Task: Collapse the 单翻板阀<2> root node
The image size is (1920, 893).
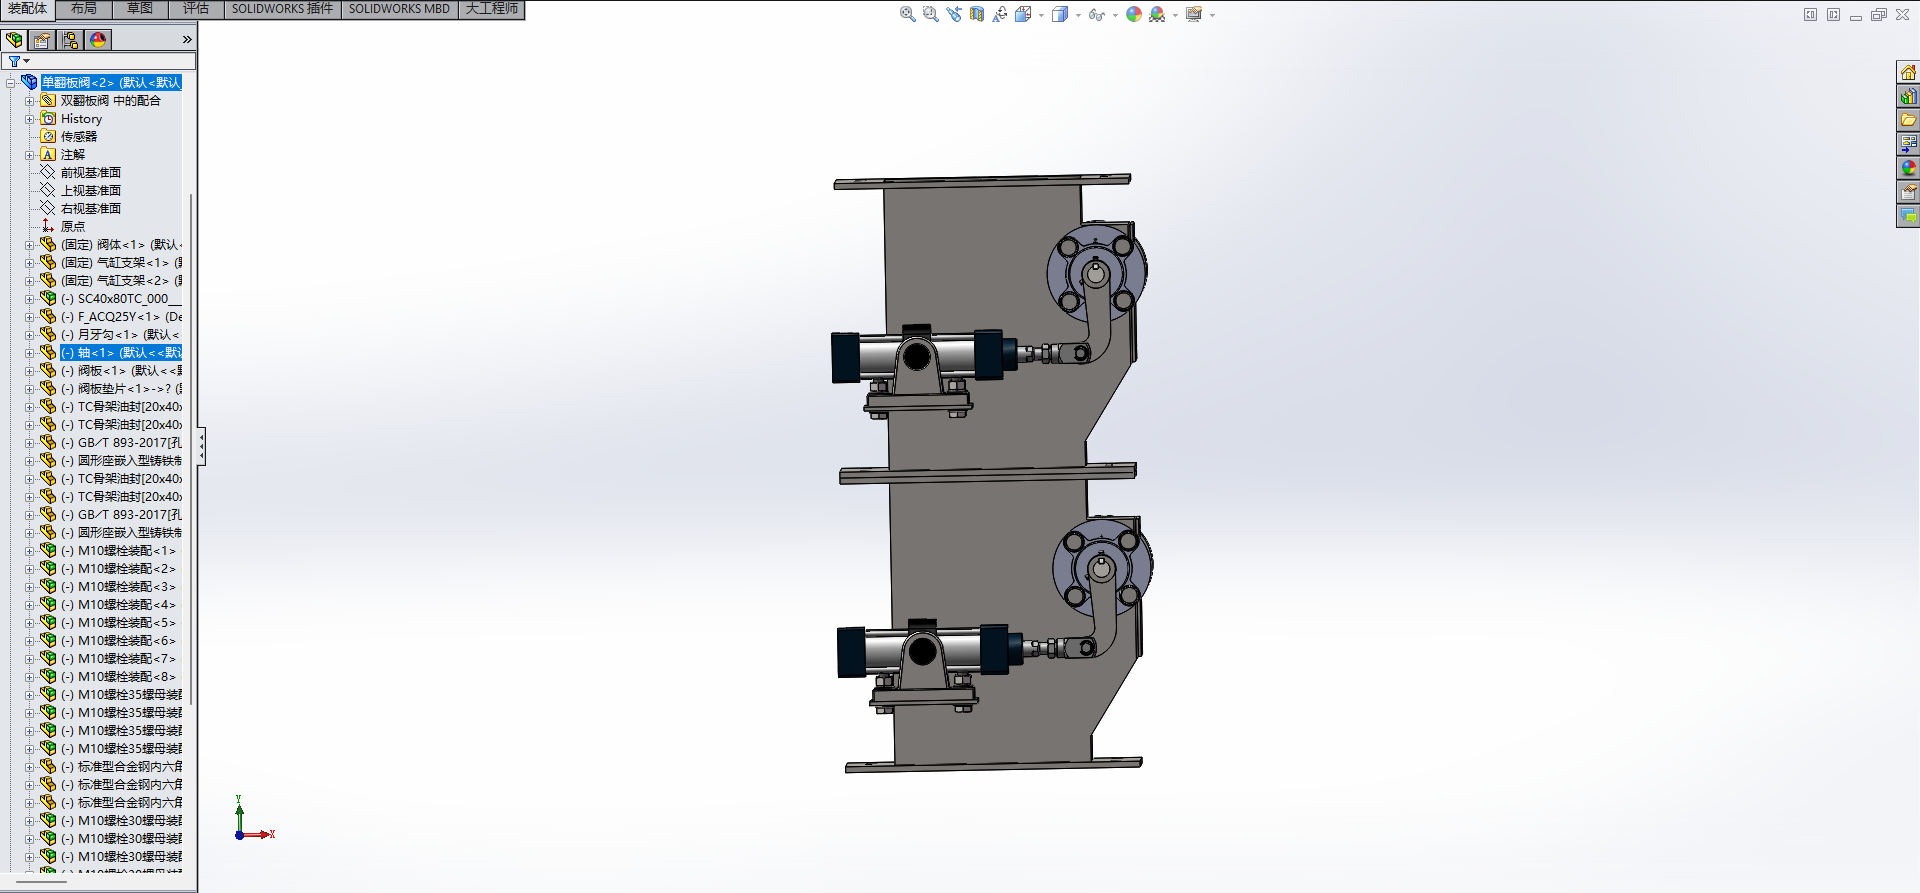Action: point(10,83)
